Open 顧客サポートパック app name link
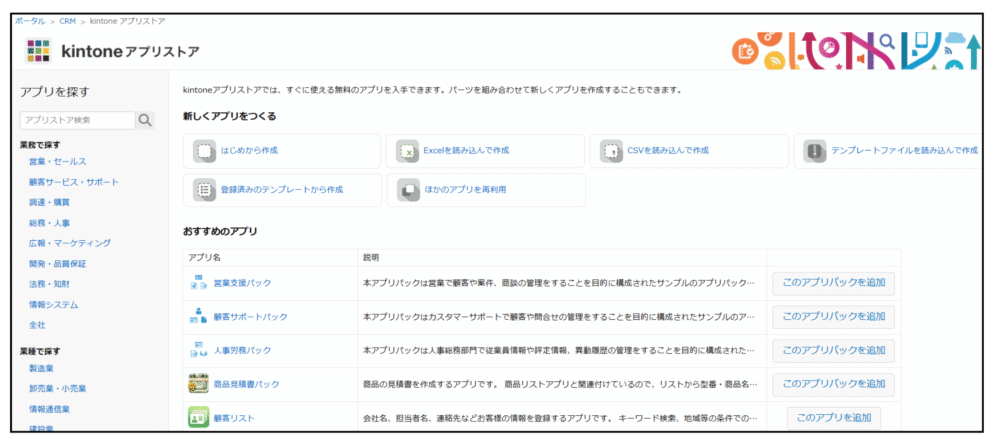 (x=251, y=316)
